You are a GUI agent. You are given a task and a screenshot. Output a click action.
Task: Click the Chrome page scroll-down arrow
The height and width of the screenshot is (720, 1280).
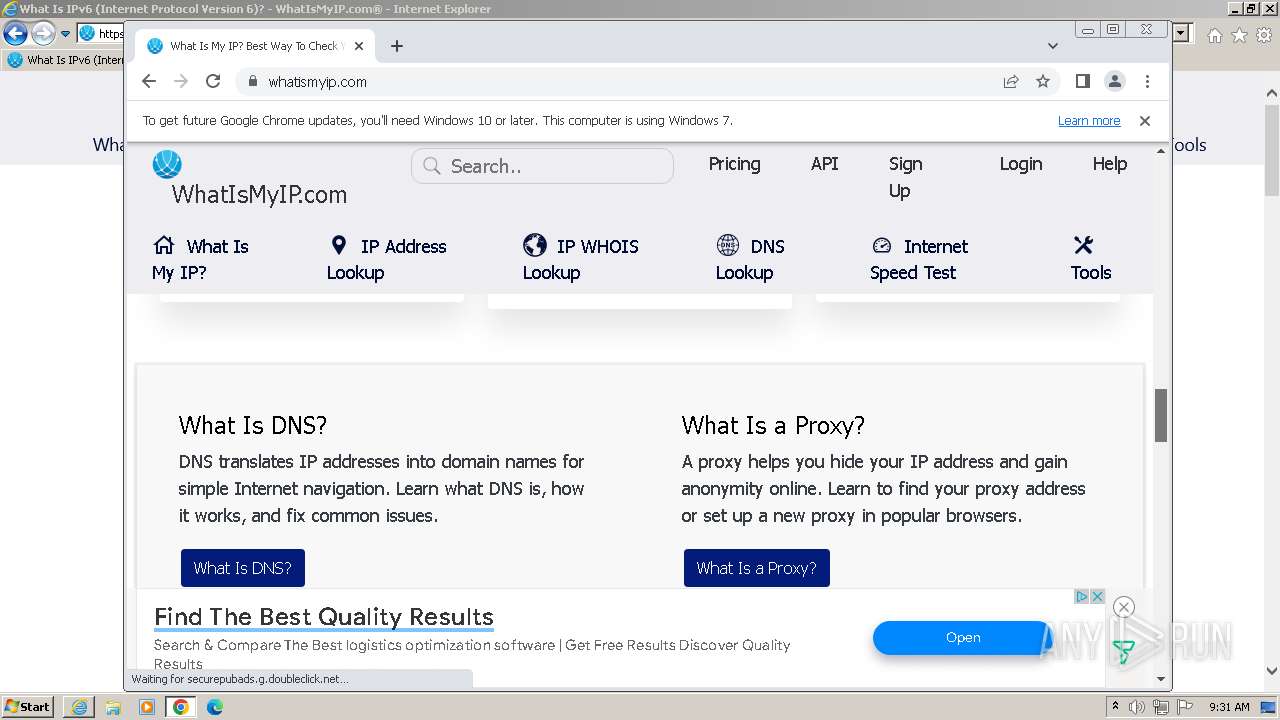pyautogui.click(x=1161, y=679)
